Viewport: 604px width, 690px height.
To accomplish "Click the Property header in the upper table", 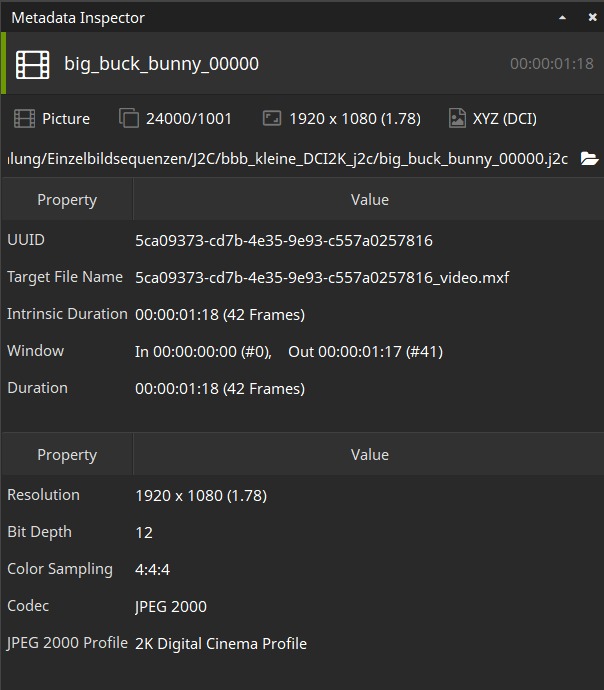I will 67,200.
